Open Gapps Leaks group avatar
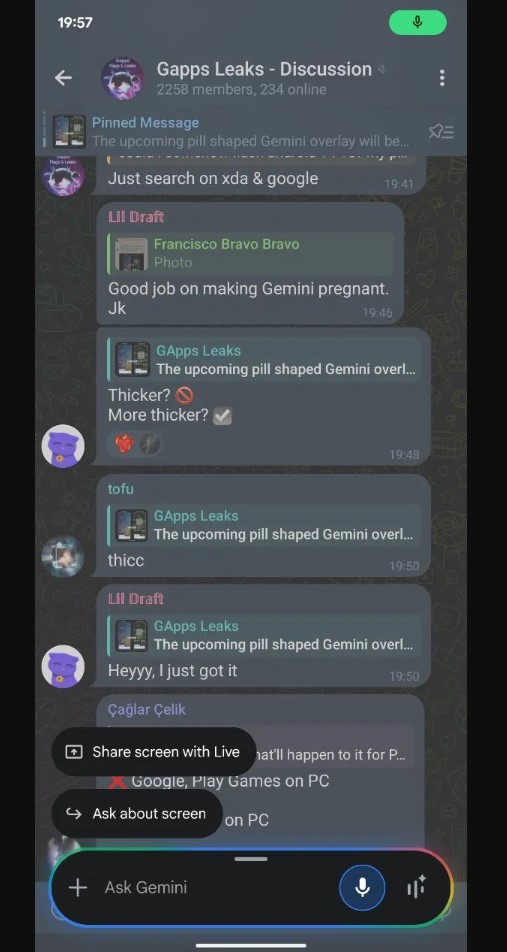 tap(123, 79)
